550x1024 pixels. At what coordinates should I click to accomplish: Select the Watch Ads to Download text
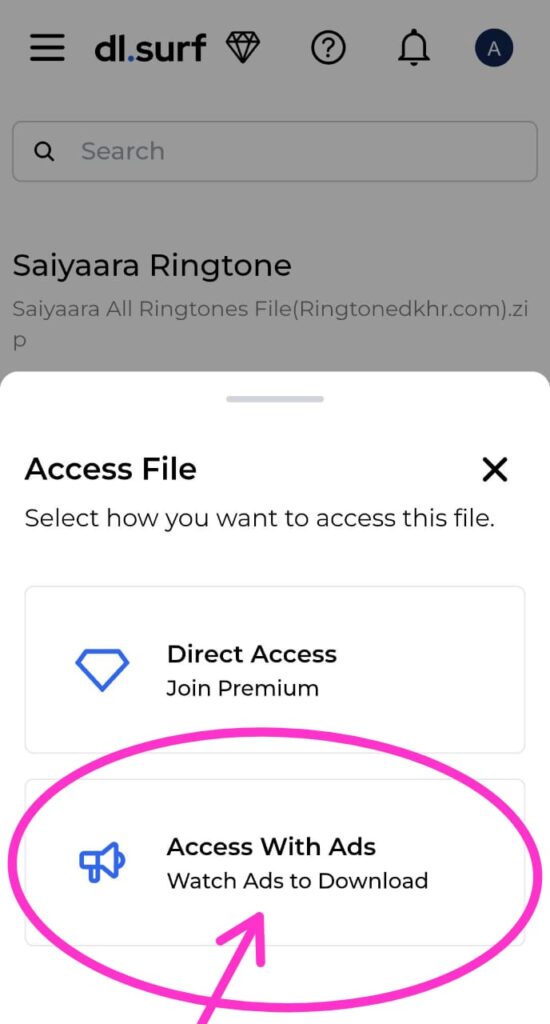(x=297, y=880)
